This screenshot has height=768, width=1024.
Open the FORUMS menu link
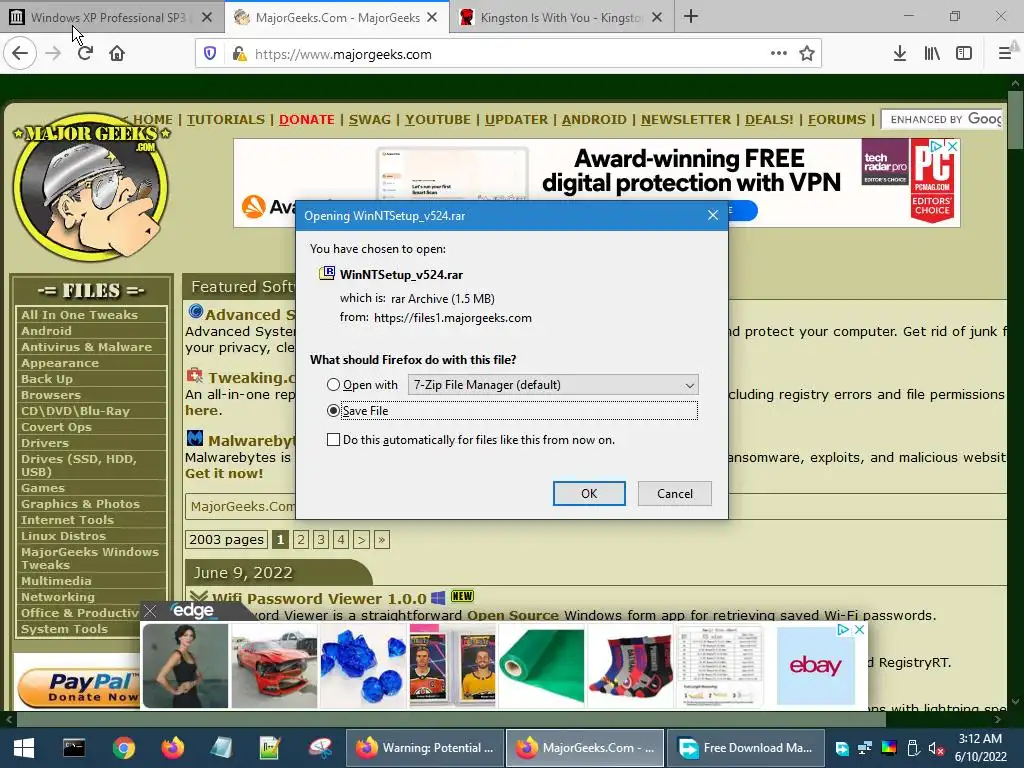(x=837, y=120)
